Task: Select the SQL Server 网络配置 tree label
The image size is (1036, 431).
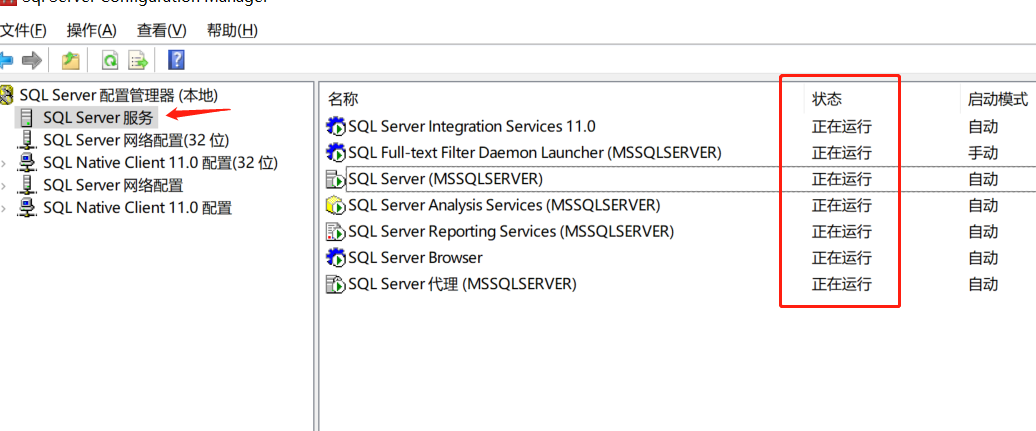Action: pyautogui.click(x=113, y=185)
